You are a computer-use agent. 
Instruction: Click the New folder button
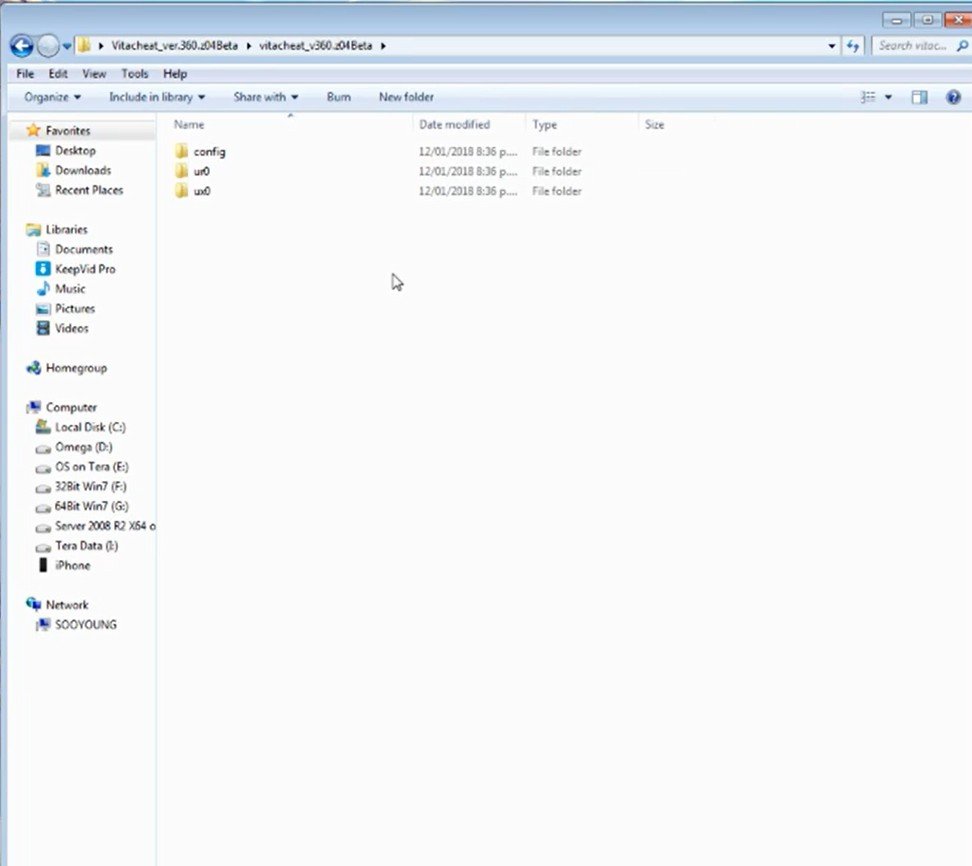tap(406, 97)
